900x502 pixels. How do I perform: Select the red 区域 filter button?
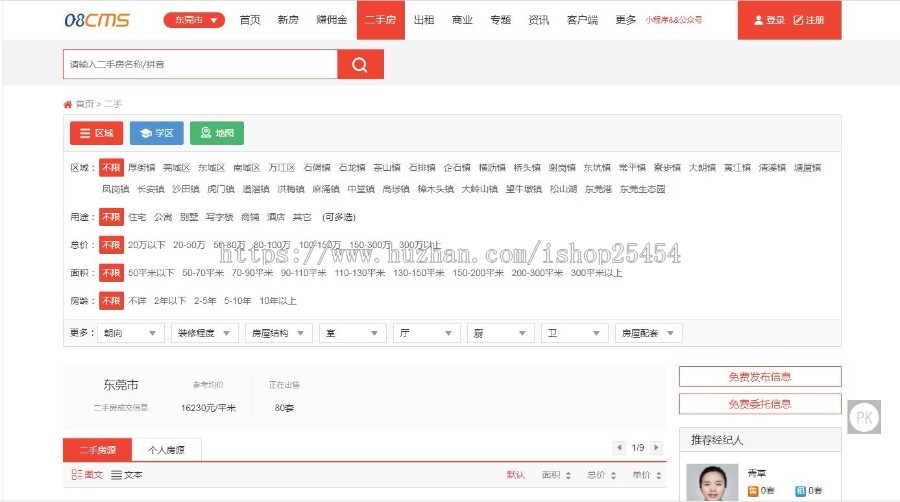point(96,133)
